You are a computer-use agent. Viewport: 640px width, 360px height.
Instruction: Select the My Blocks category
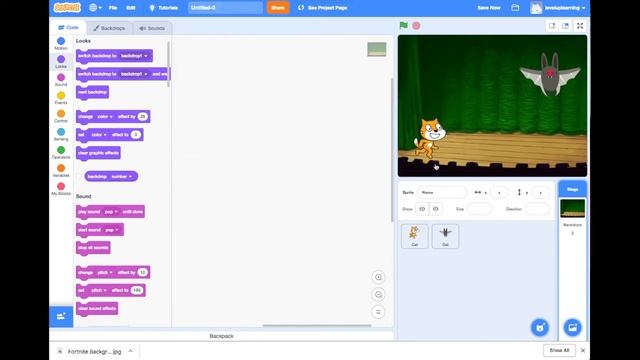coord(61,189)
